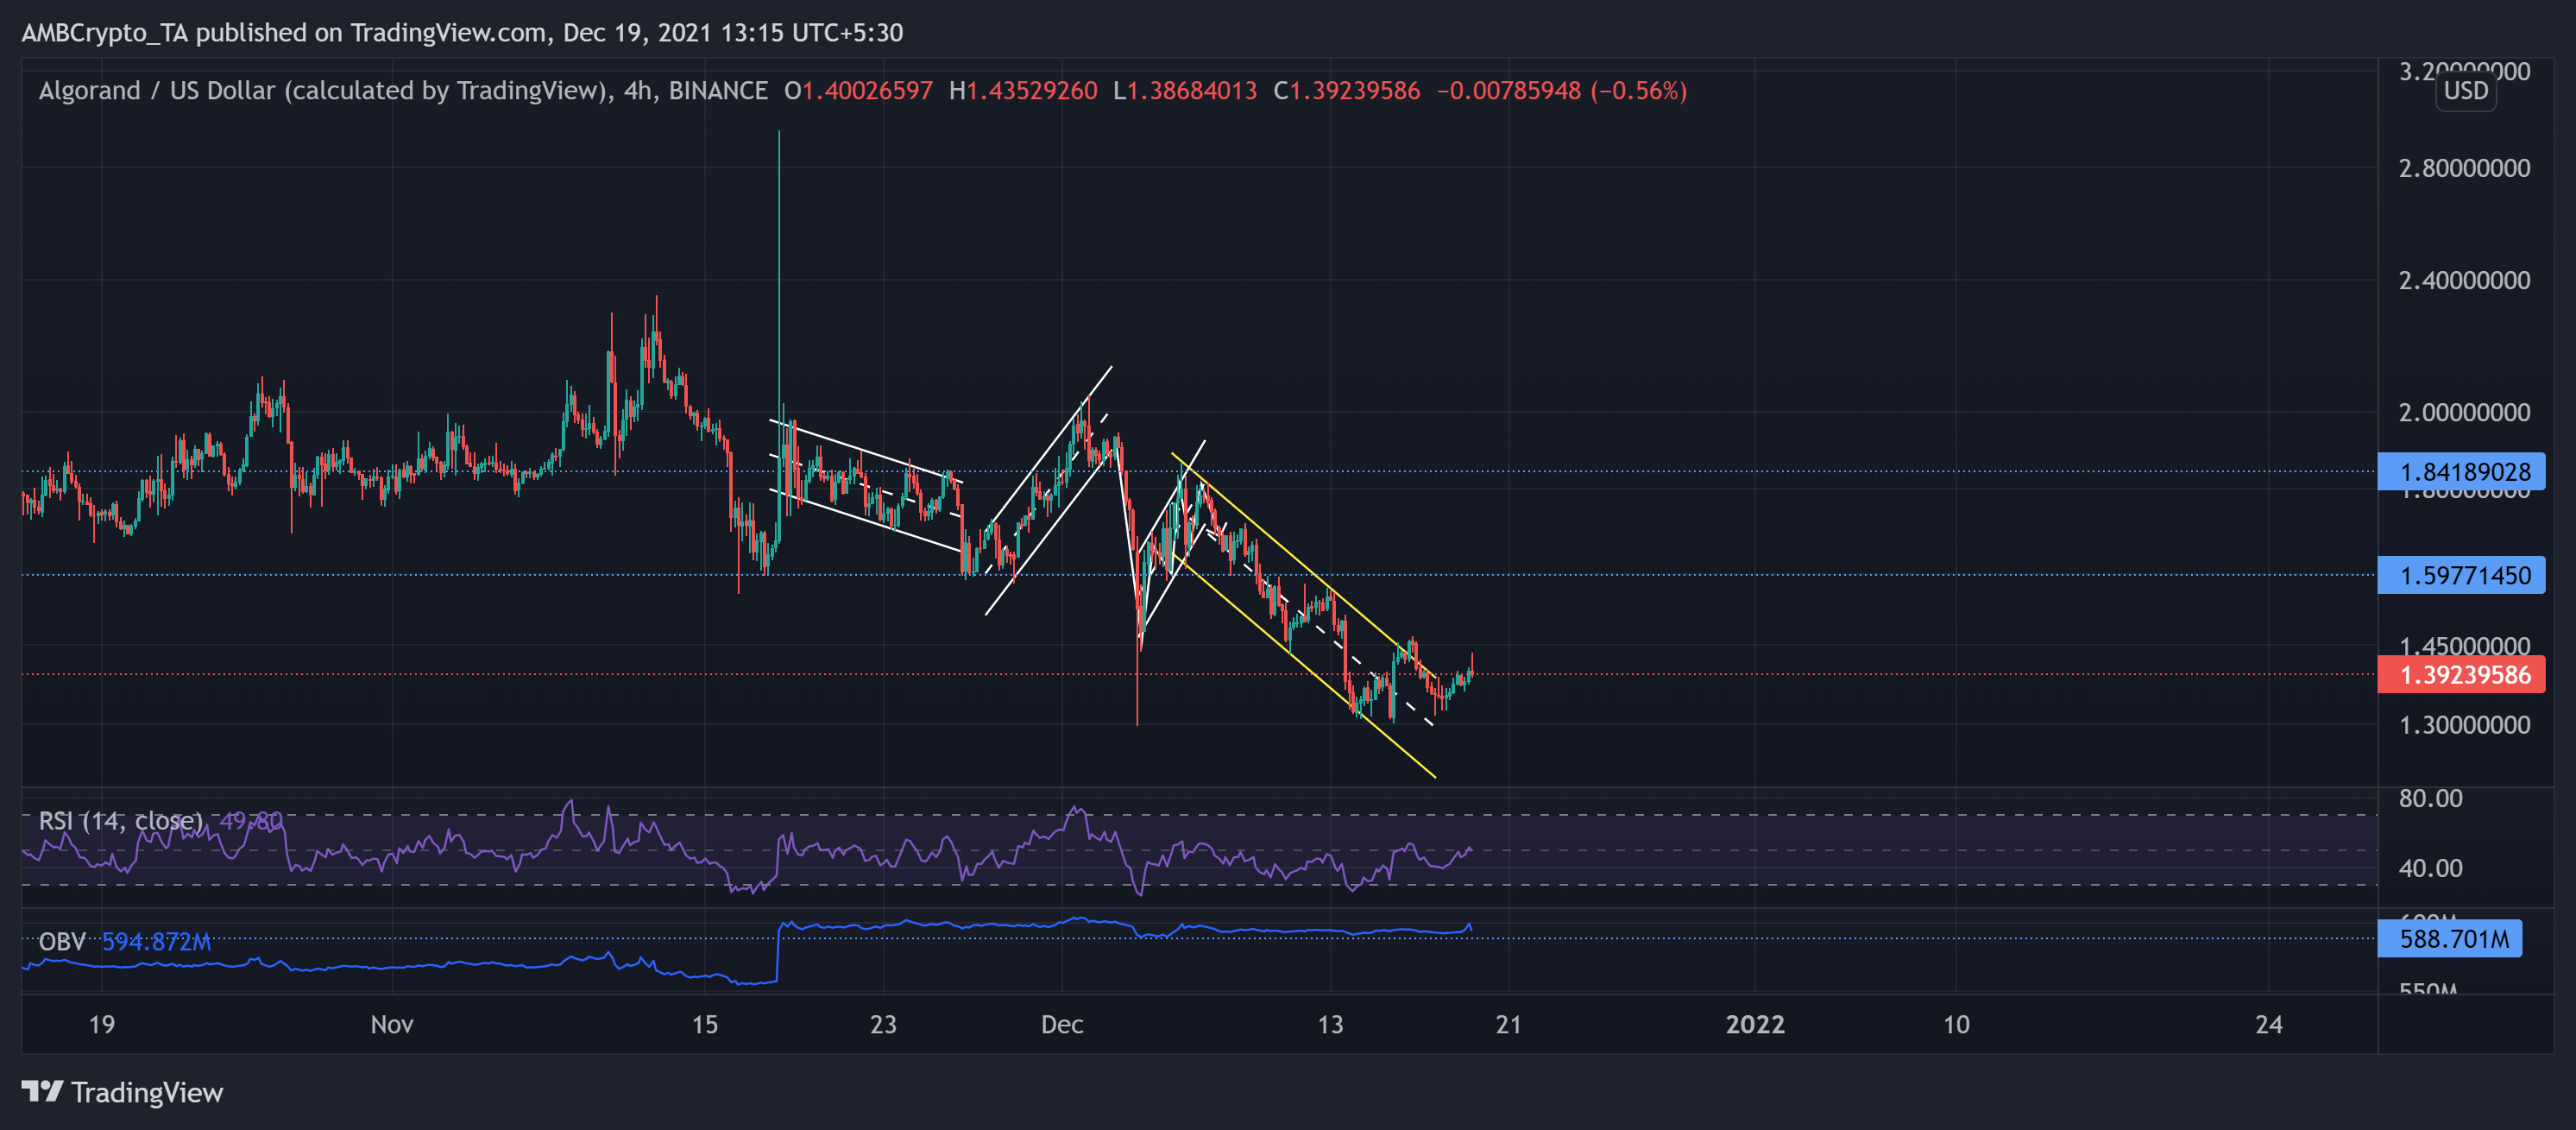Image resolution: width=2576 pixels, height=1130 pixels.
Task: Click the RSI (14, close) indicator title
Action: click(120, 821)
